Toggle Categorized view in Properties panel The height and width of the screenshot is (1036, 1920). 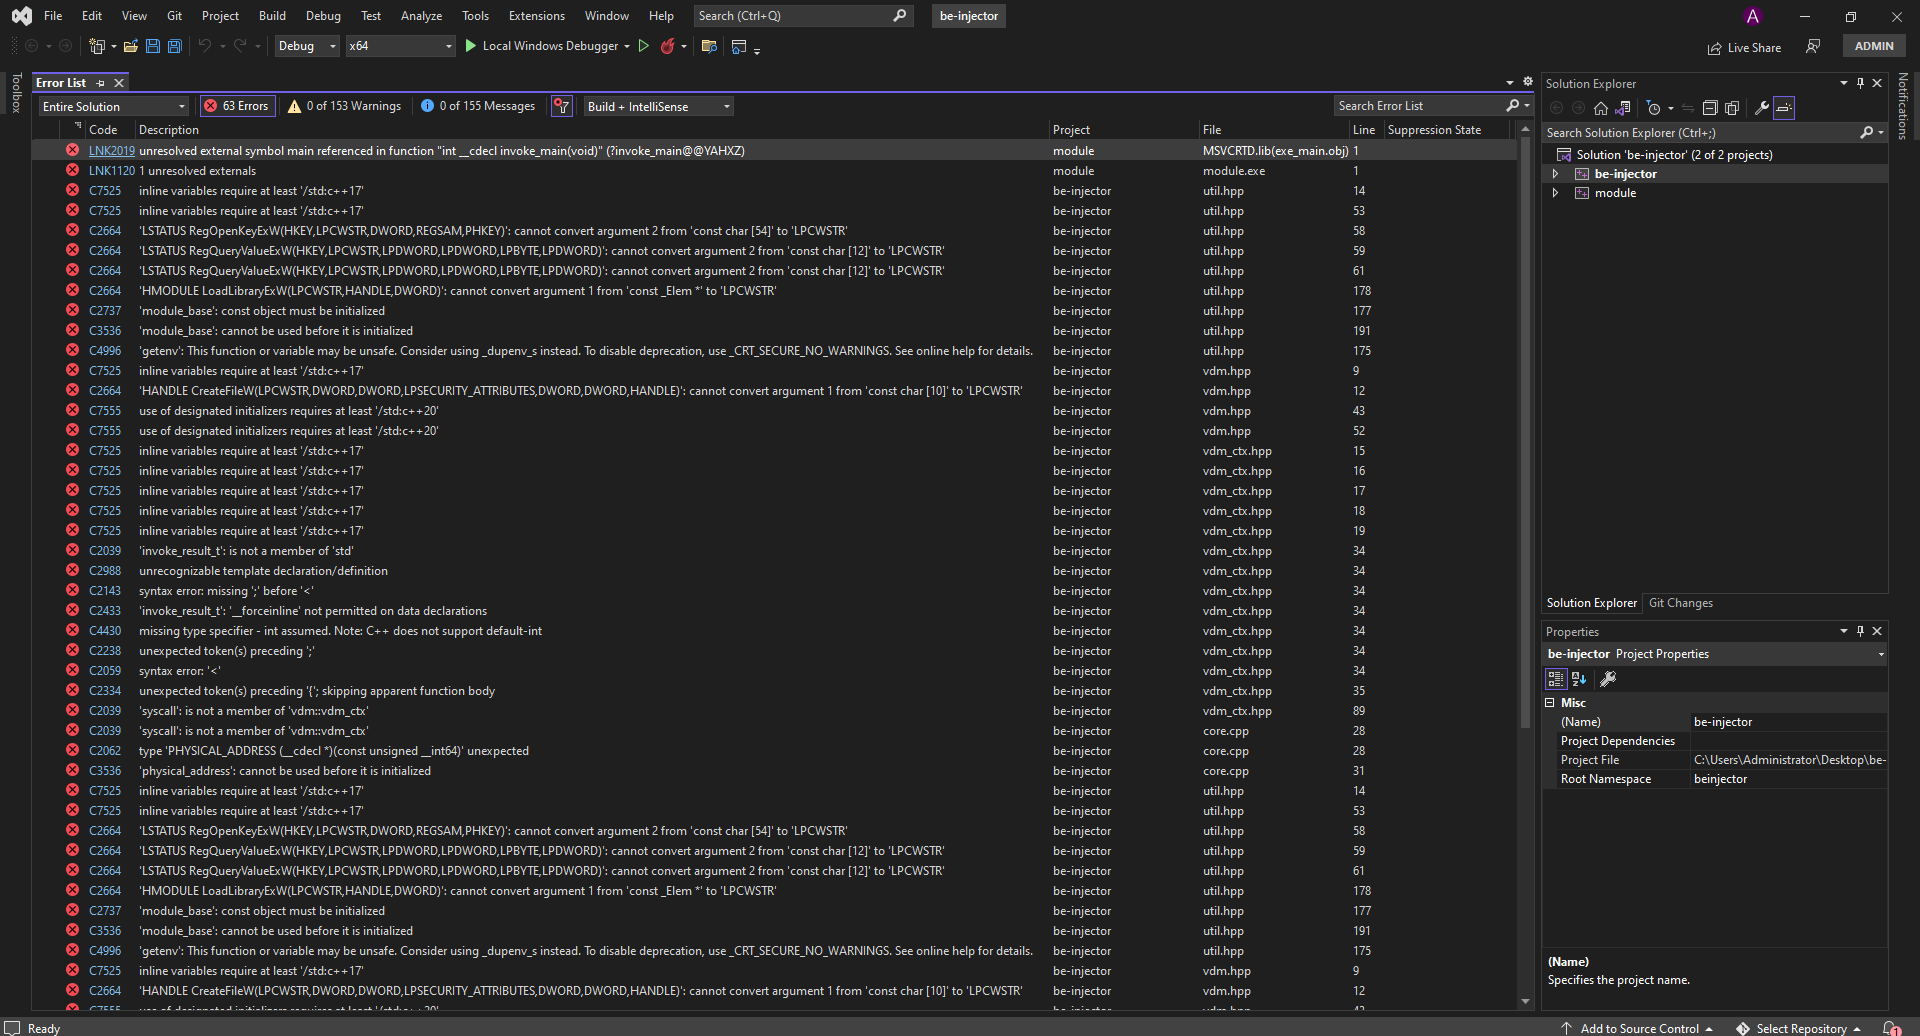pos(1556,679)
